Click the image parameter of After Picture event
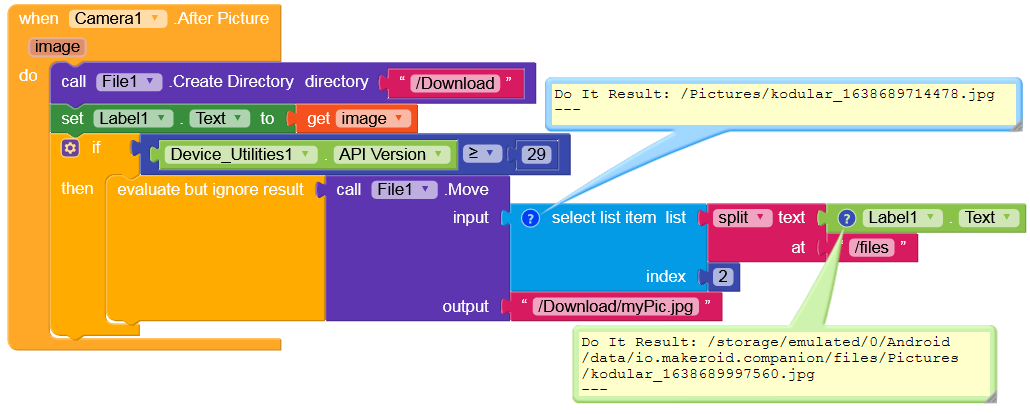This screenshot has height=414, width=1030. 56,46
